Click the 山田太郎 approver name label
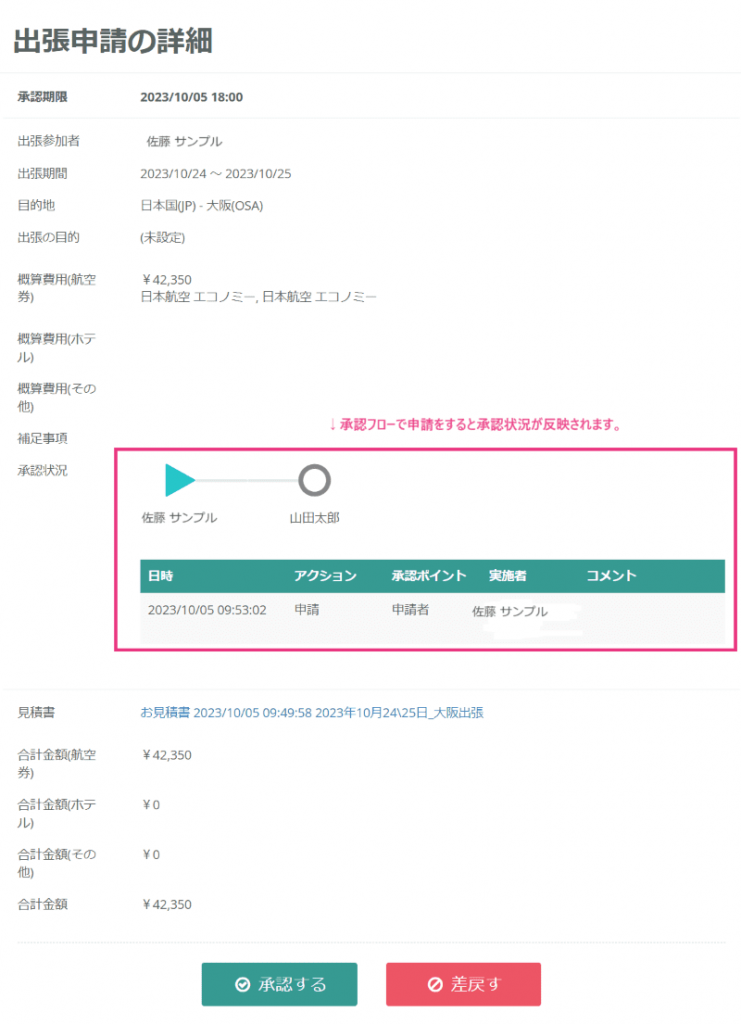 coord(315,518)
